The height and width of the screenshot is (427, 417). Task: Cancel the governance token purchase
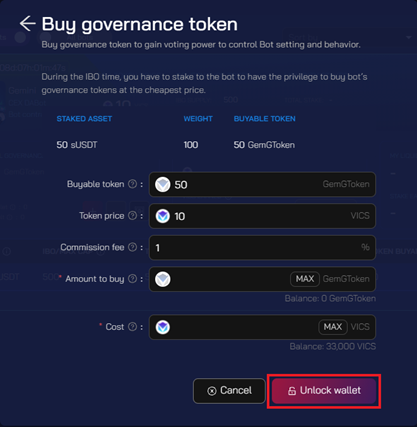tap(229, 391)
